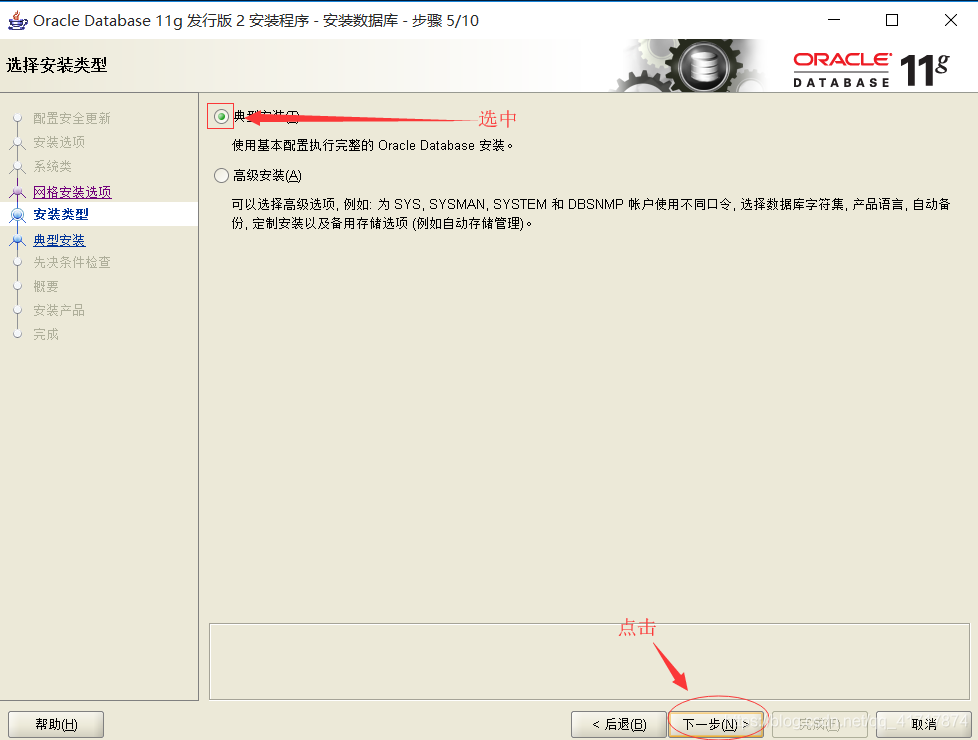978x740 pixels.
Task: Click the Java installer icon in title bar
Action: pyautogui.click(x=17, y=20)
